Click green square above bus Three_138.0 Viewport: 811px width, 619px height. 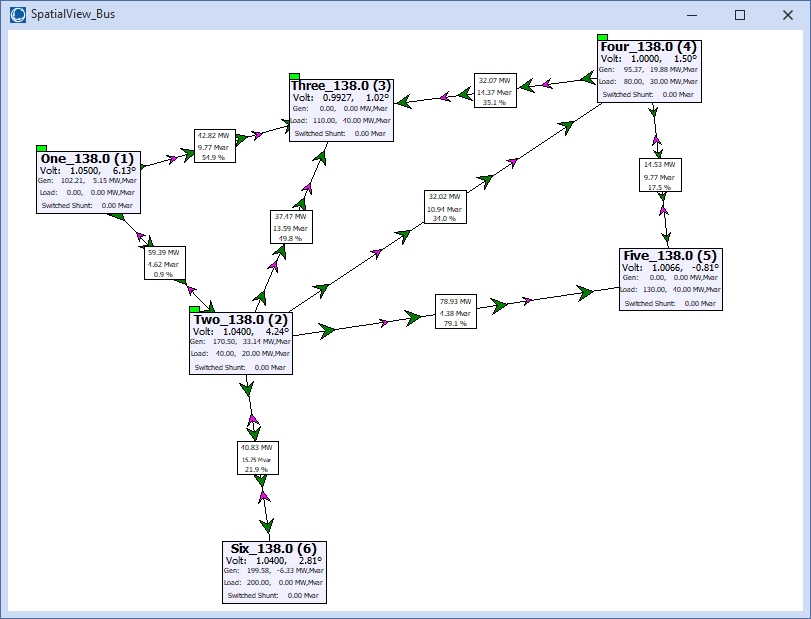[294, 76]
